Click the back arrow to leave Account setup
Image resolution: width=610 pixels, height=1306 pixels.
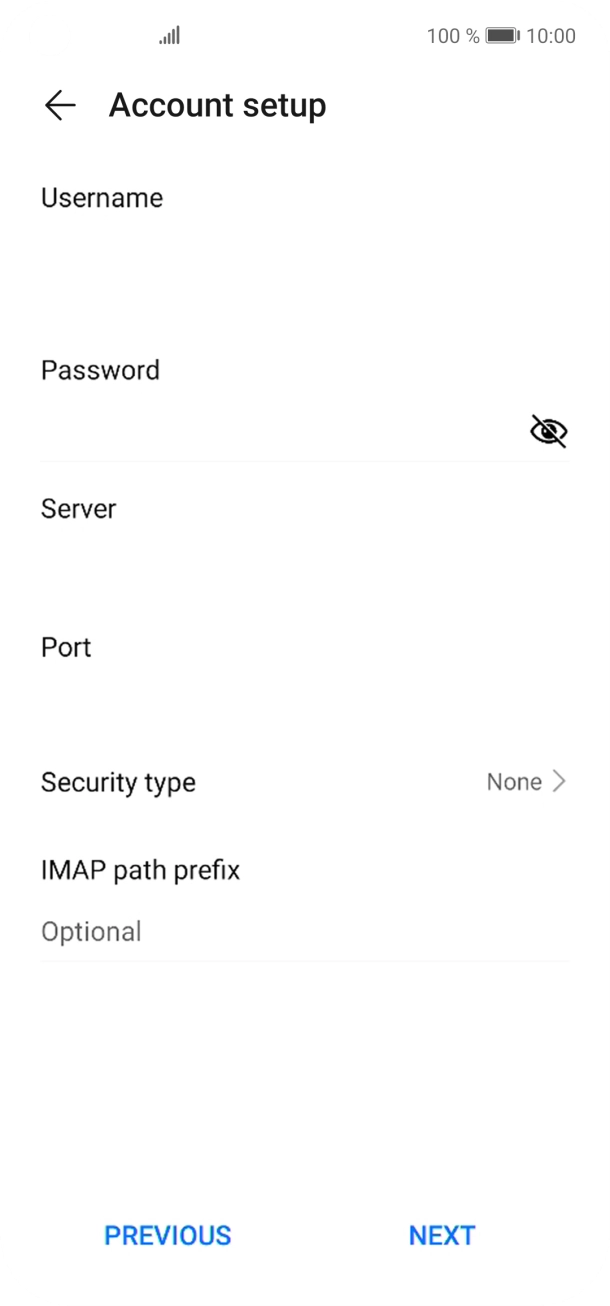coord(59,105)
